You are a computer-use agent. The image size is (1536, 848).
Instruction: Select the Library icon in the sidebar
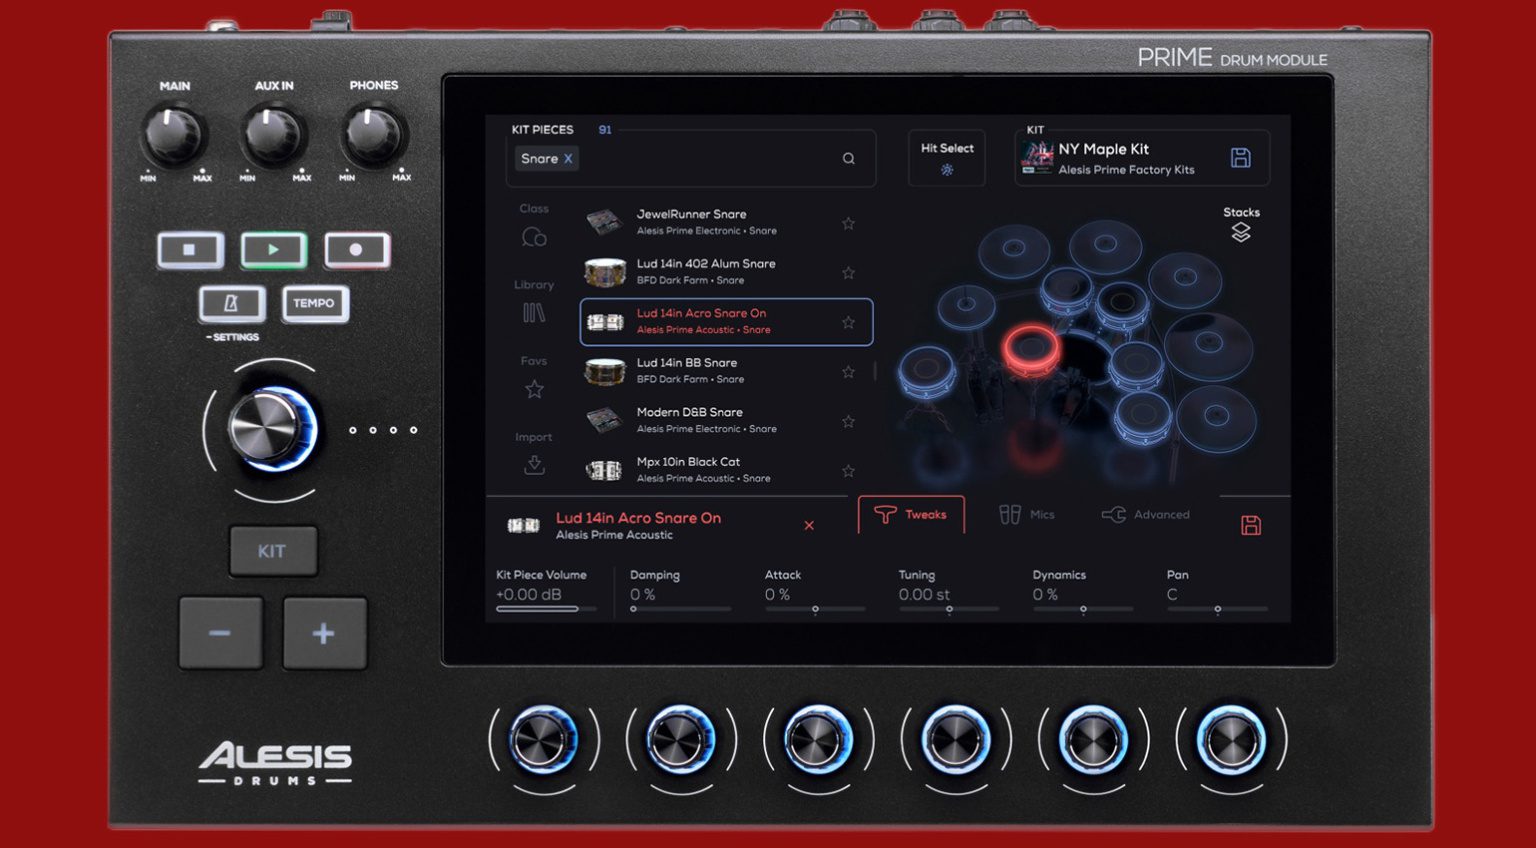coord(534,312)
